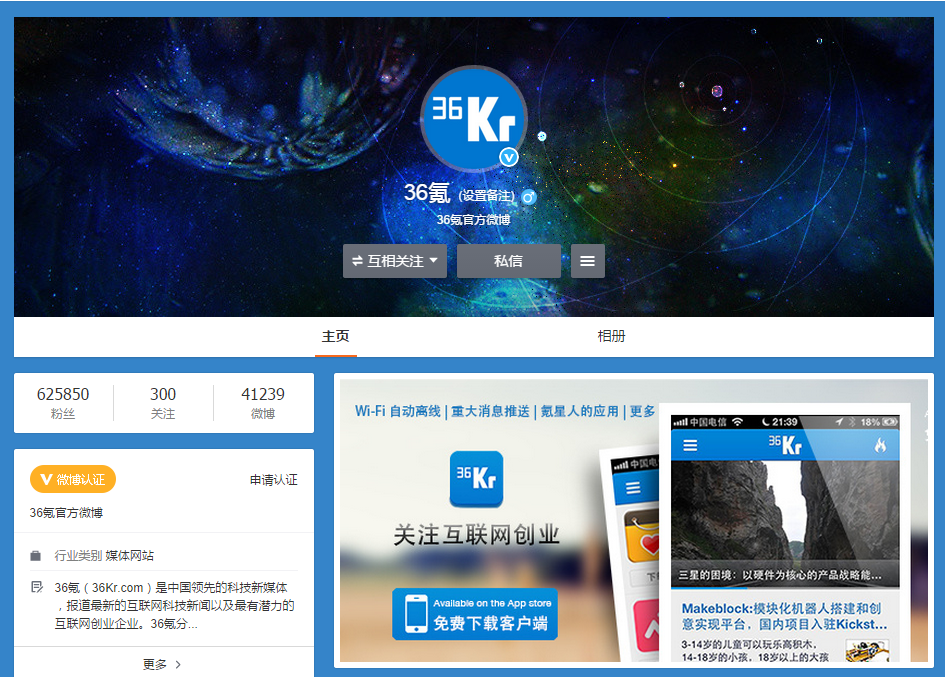Open the 媒体网站 category link
The image size is (945, 677).
130,555
